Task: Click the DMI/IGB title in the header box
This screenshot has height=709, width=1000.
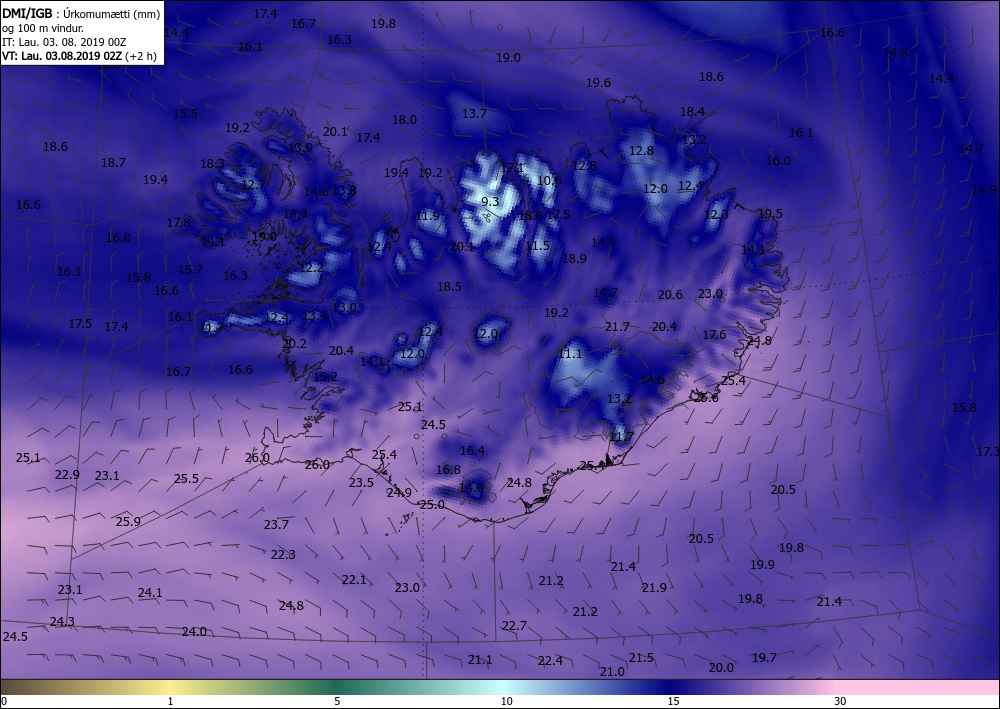Action: click(x=27, y=13)
